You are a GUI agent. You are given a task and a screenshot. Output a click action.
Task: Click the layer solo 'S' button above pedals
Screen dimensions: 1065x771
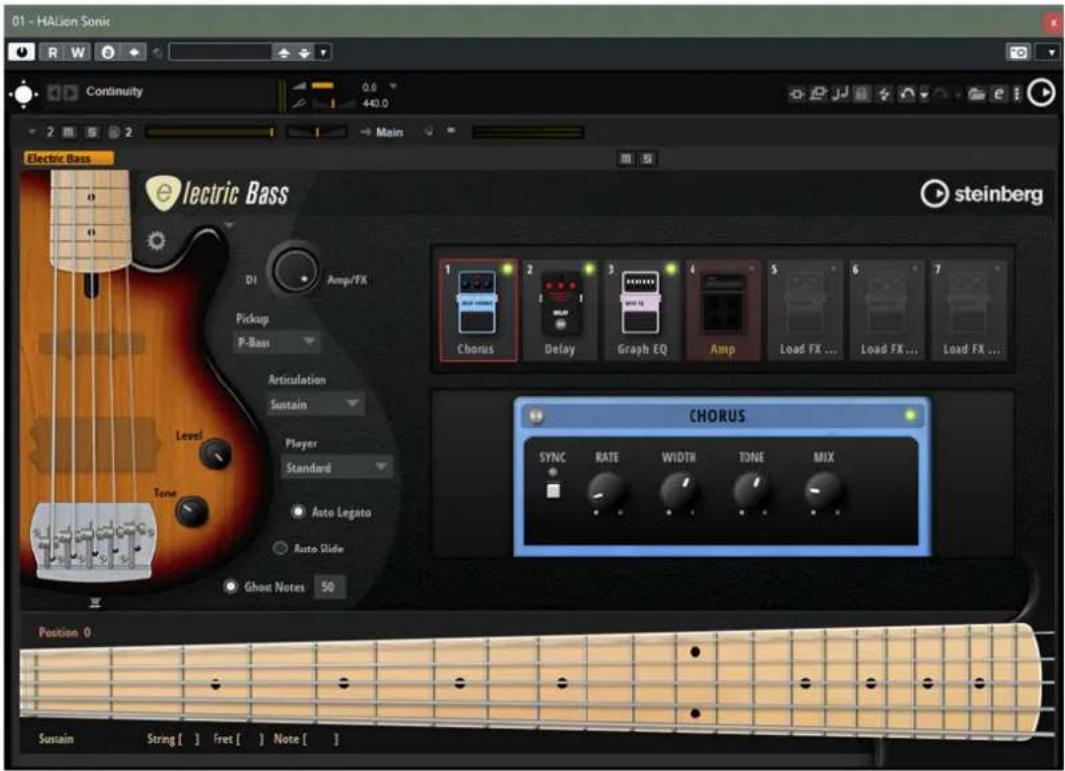[x=647, y=158]
